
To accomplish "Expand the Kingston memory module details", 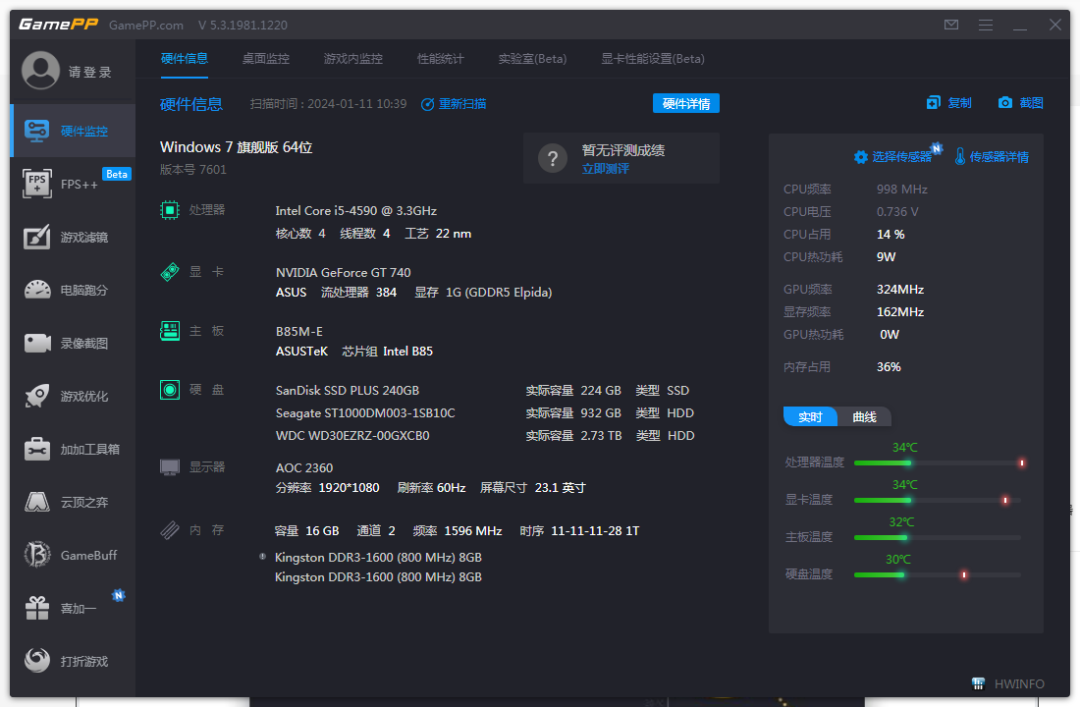I will (262, 557).
